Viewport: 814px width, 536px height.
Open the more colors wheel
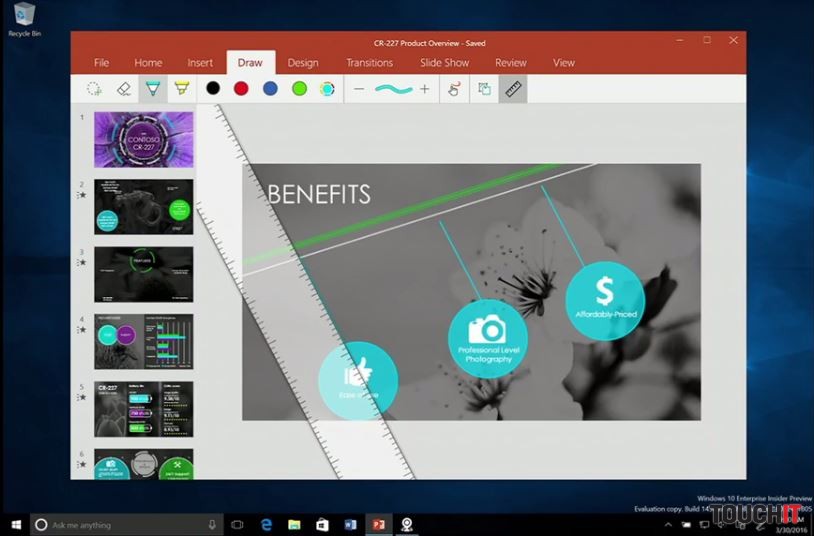(327, 89)
